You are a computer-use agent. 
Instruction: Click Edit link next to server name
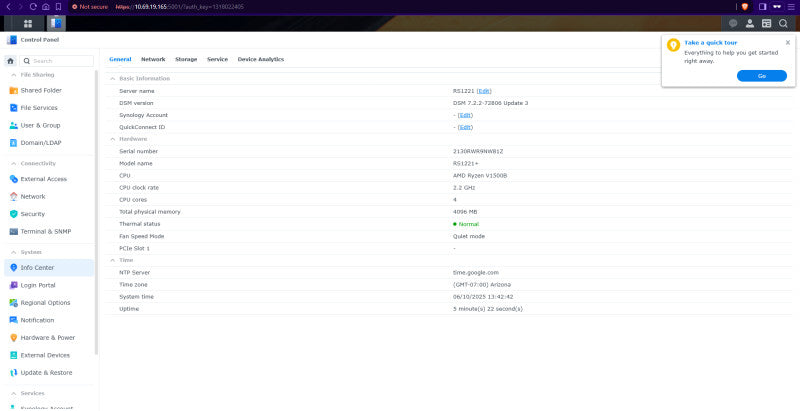pos(484,91)
